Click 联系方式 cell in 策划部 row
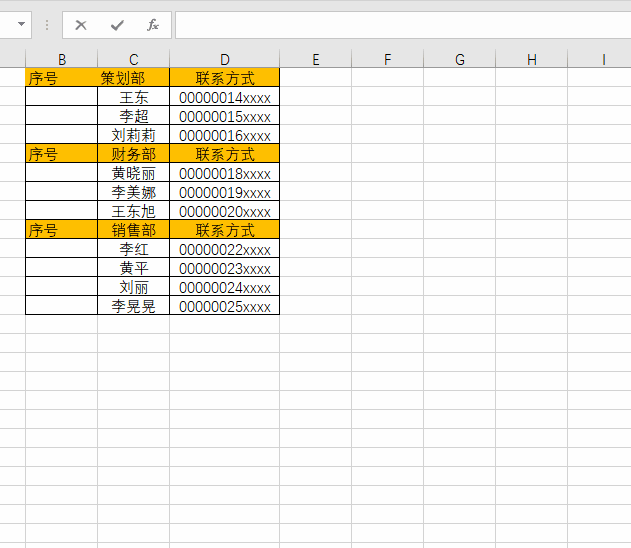 point(225,77)
